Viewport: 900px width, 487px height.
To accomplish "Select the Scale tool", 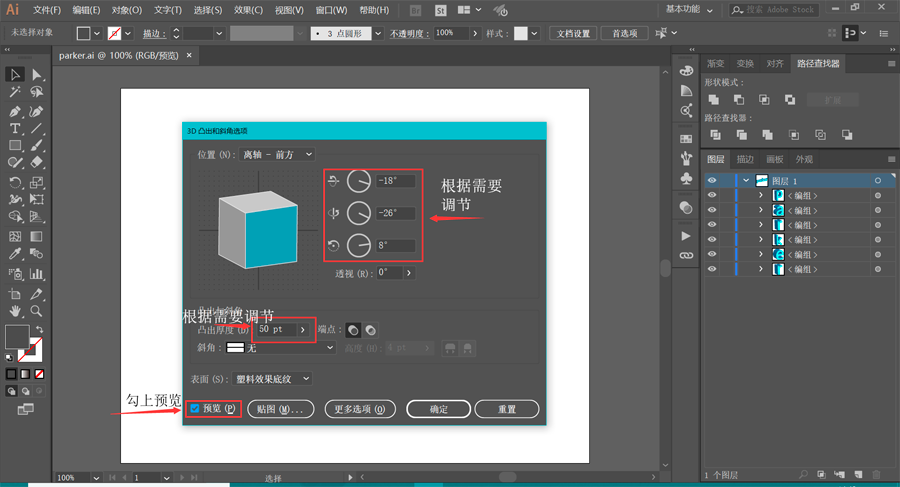I will (x=37, y=183).
